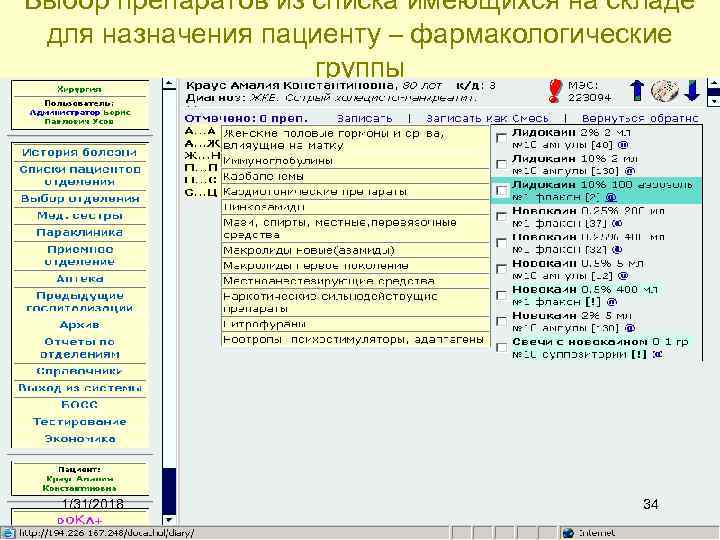Open Предыдущие госпитализации

tap(79, 302)
